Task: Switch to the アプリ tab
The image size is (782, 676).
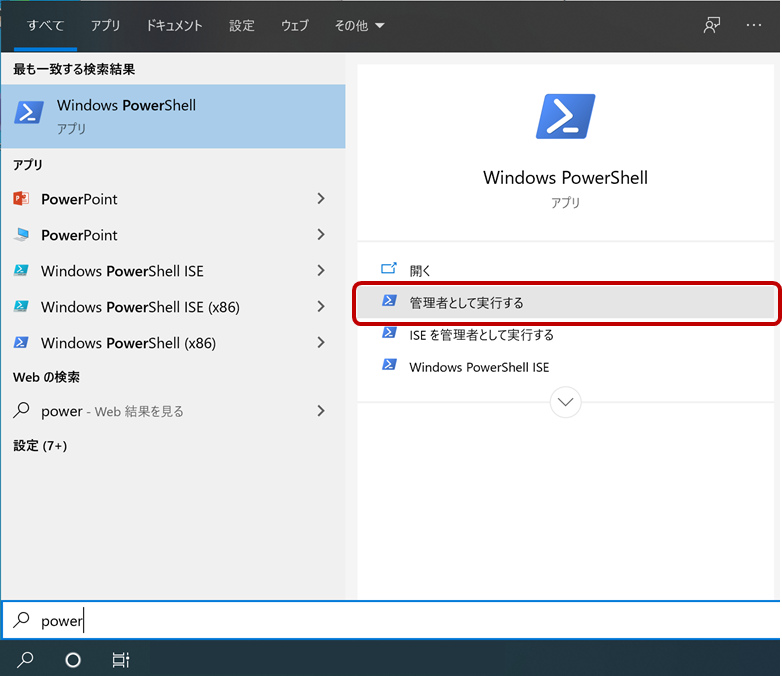Action: tap(105, 25)
